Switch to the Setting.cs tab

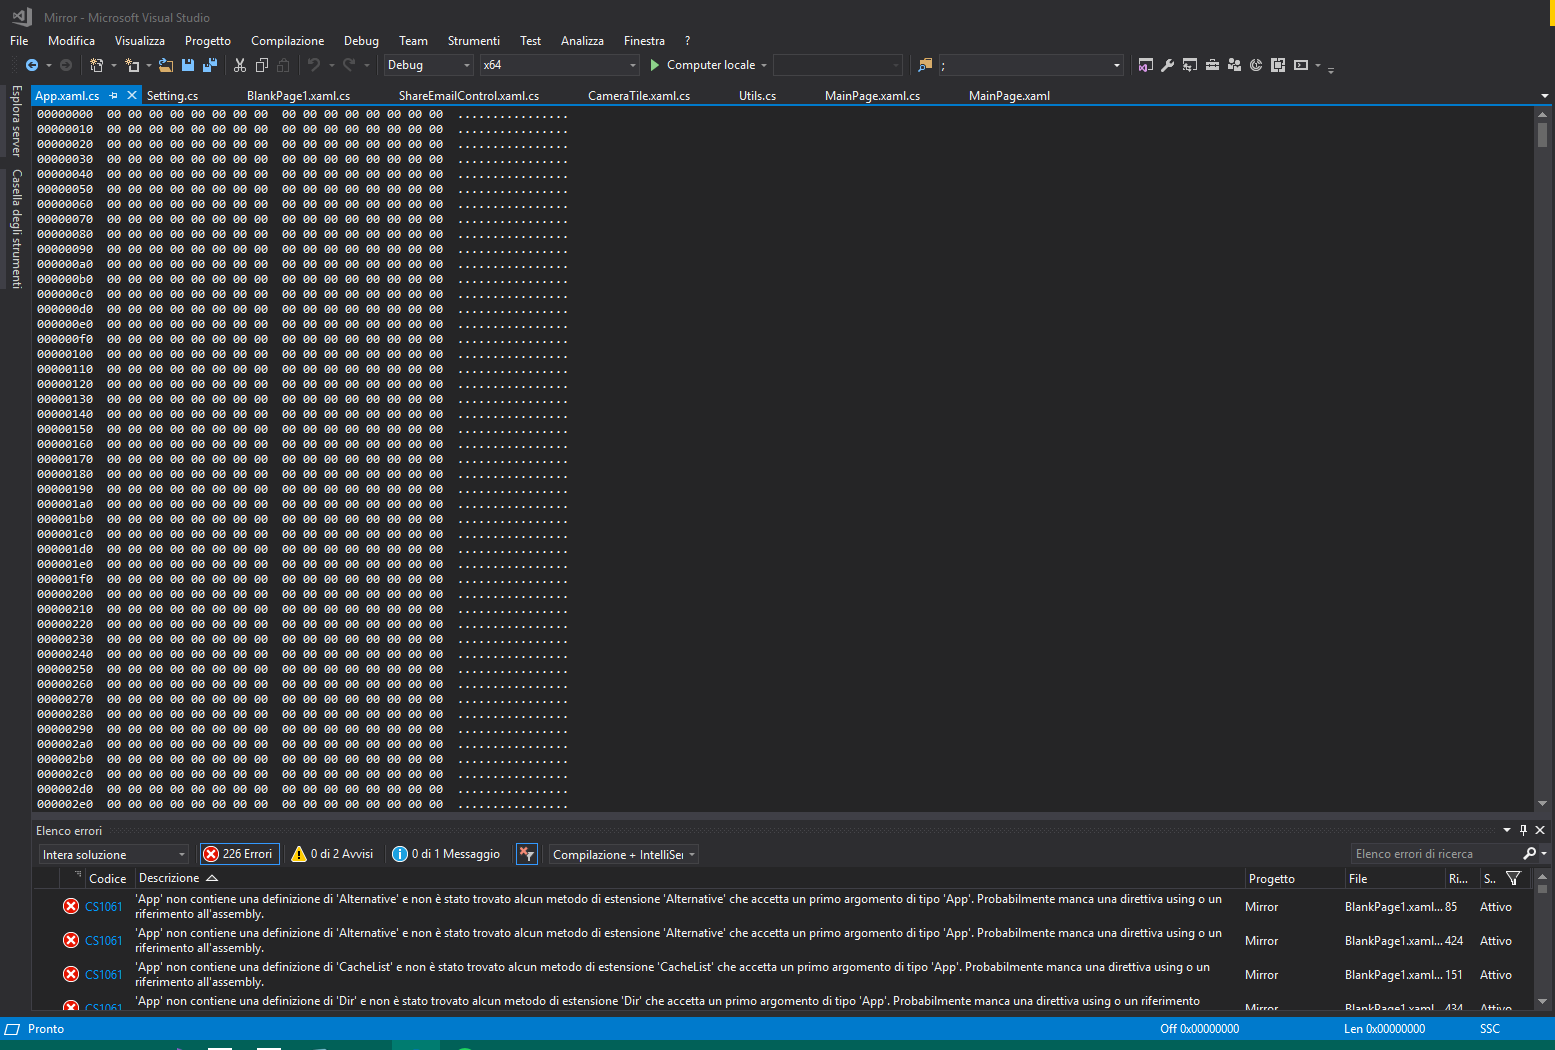pyautogui.click(x=172, y=96)
